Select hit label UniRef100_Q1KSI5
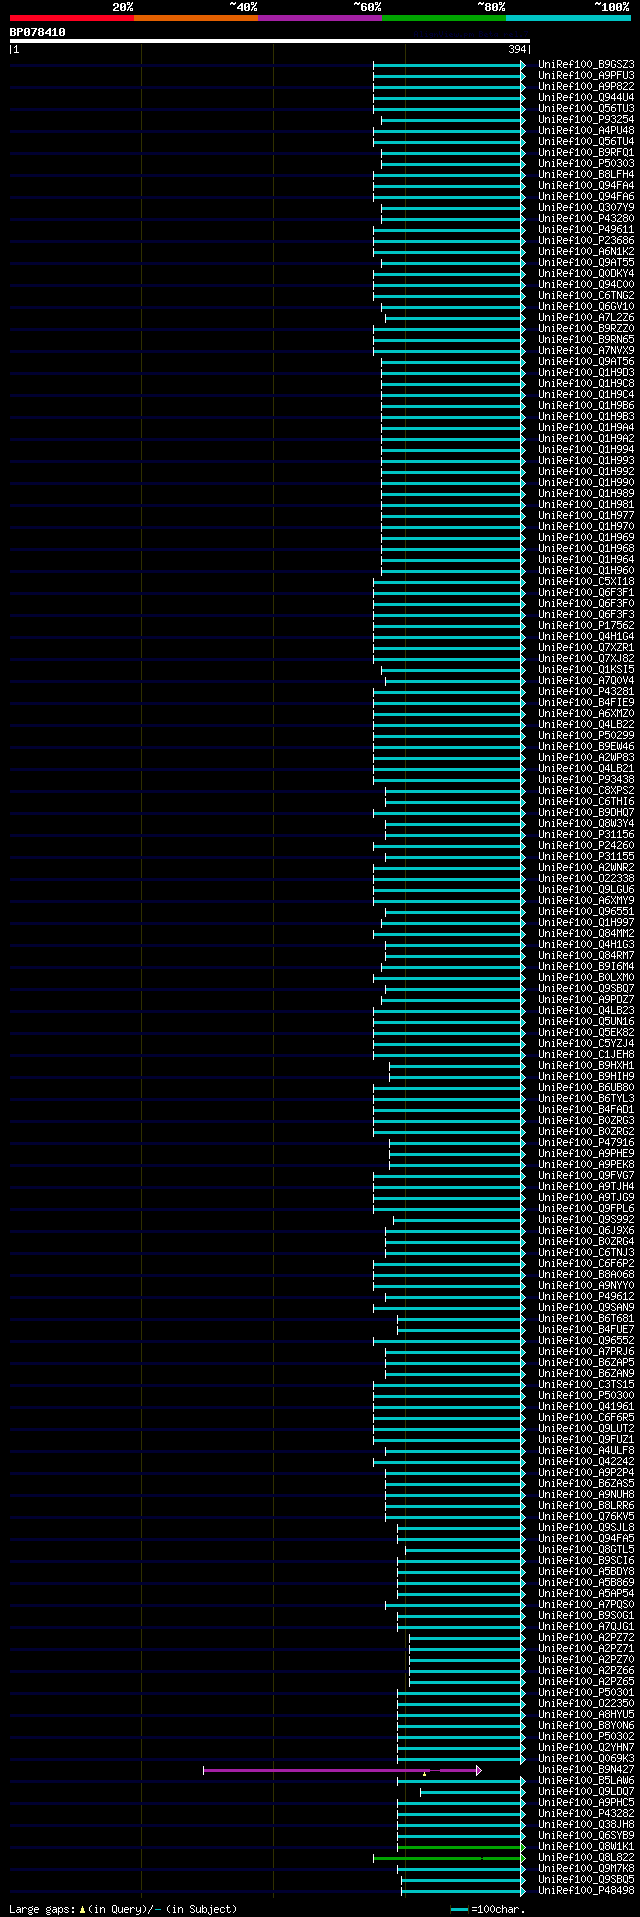 point(586,669)
